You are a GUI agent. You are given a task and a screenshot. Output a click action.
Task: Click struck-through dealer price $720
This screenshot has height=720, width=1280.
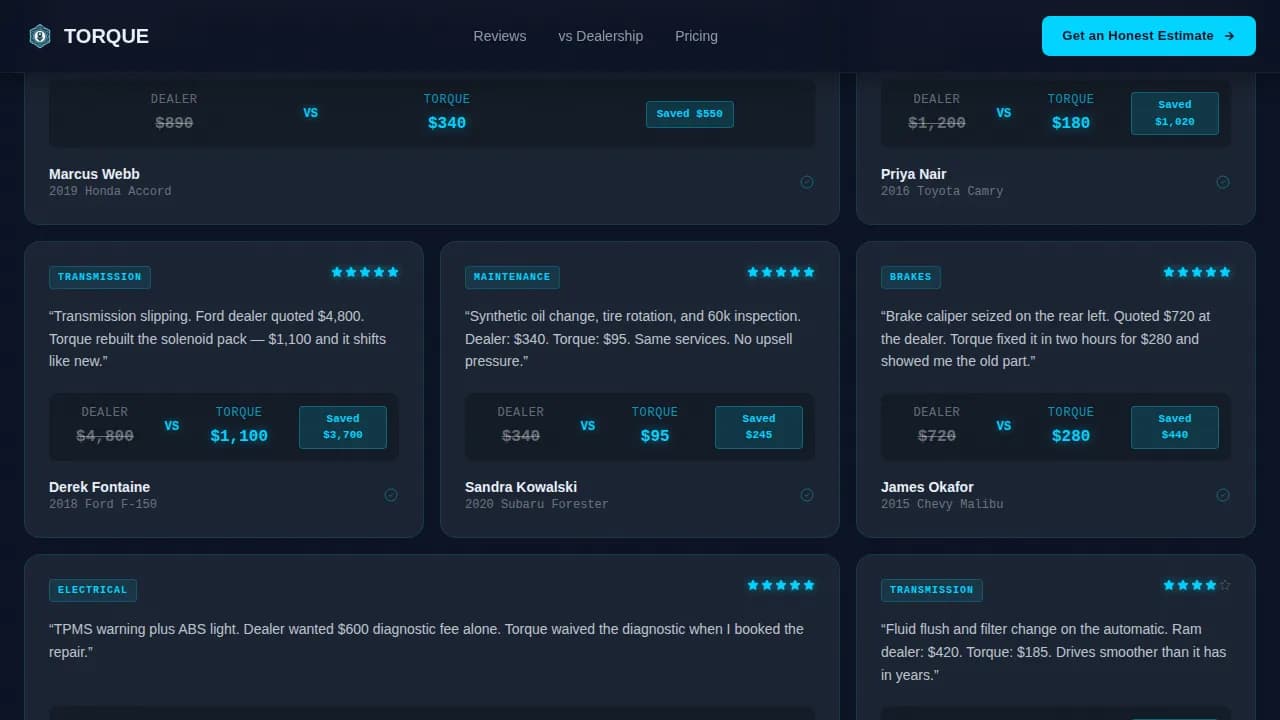[937, 436]
